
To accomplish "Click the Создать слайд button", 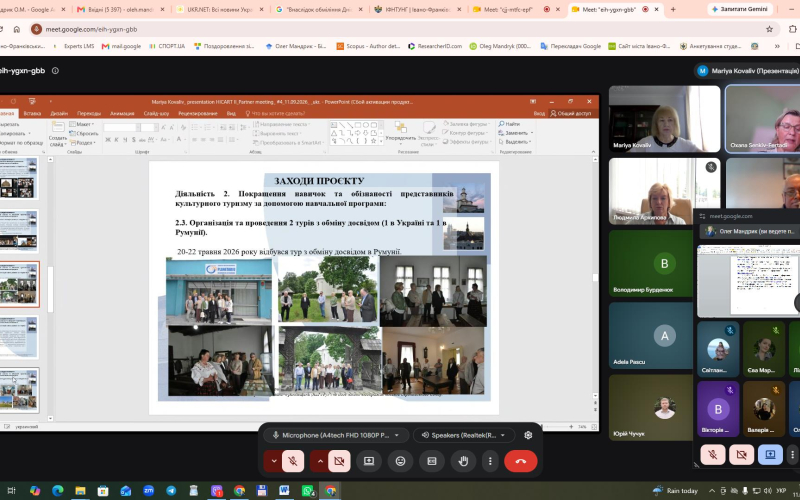I will tap(57, 134).
